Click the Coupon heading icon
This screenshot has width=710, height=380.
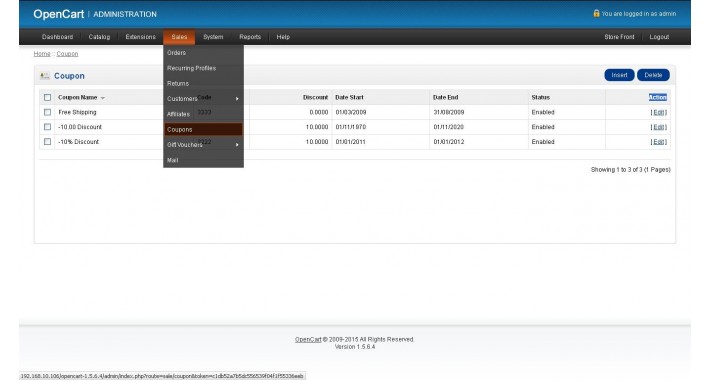click(x=44, y=76)
